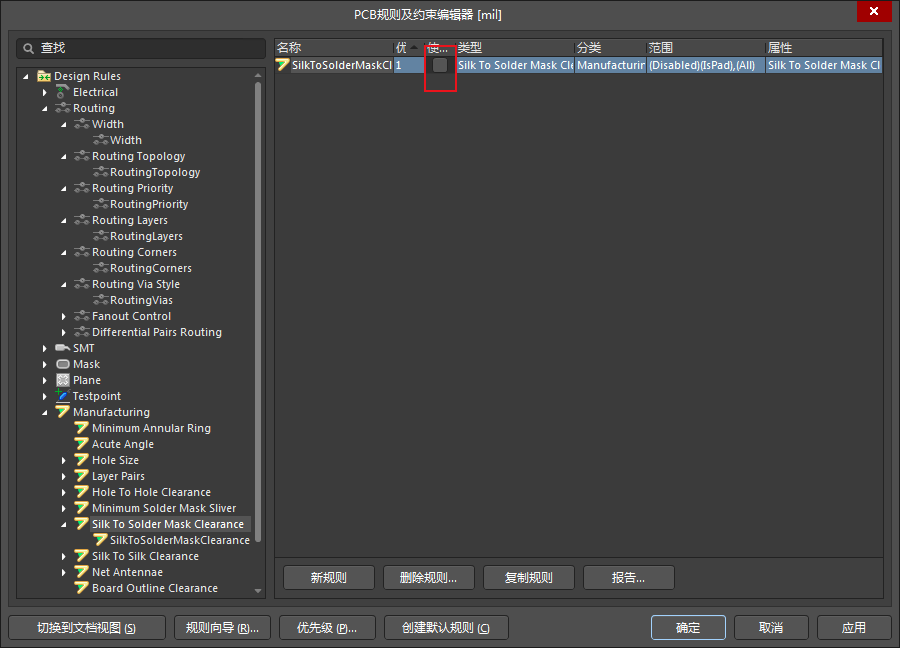The image size is (900, 648).
Task: Sort by the 范围 column header
Action: tap(706, 48)
